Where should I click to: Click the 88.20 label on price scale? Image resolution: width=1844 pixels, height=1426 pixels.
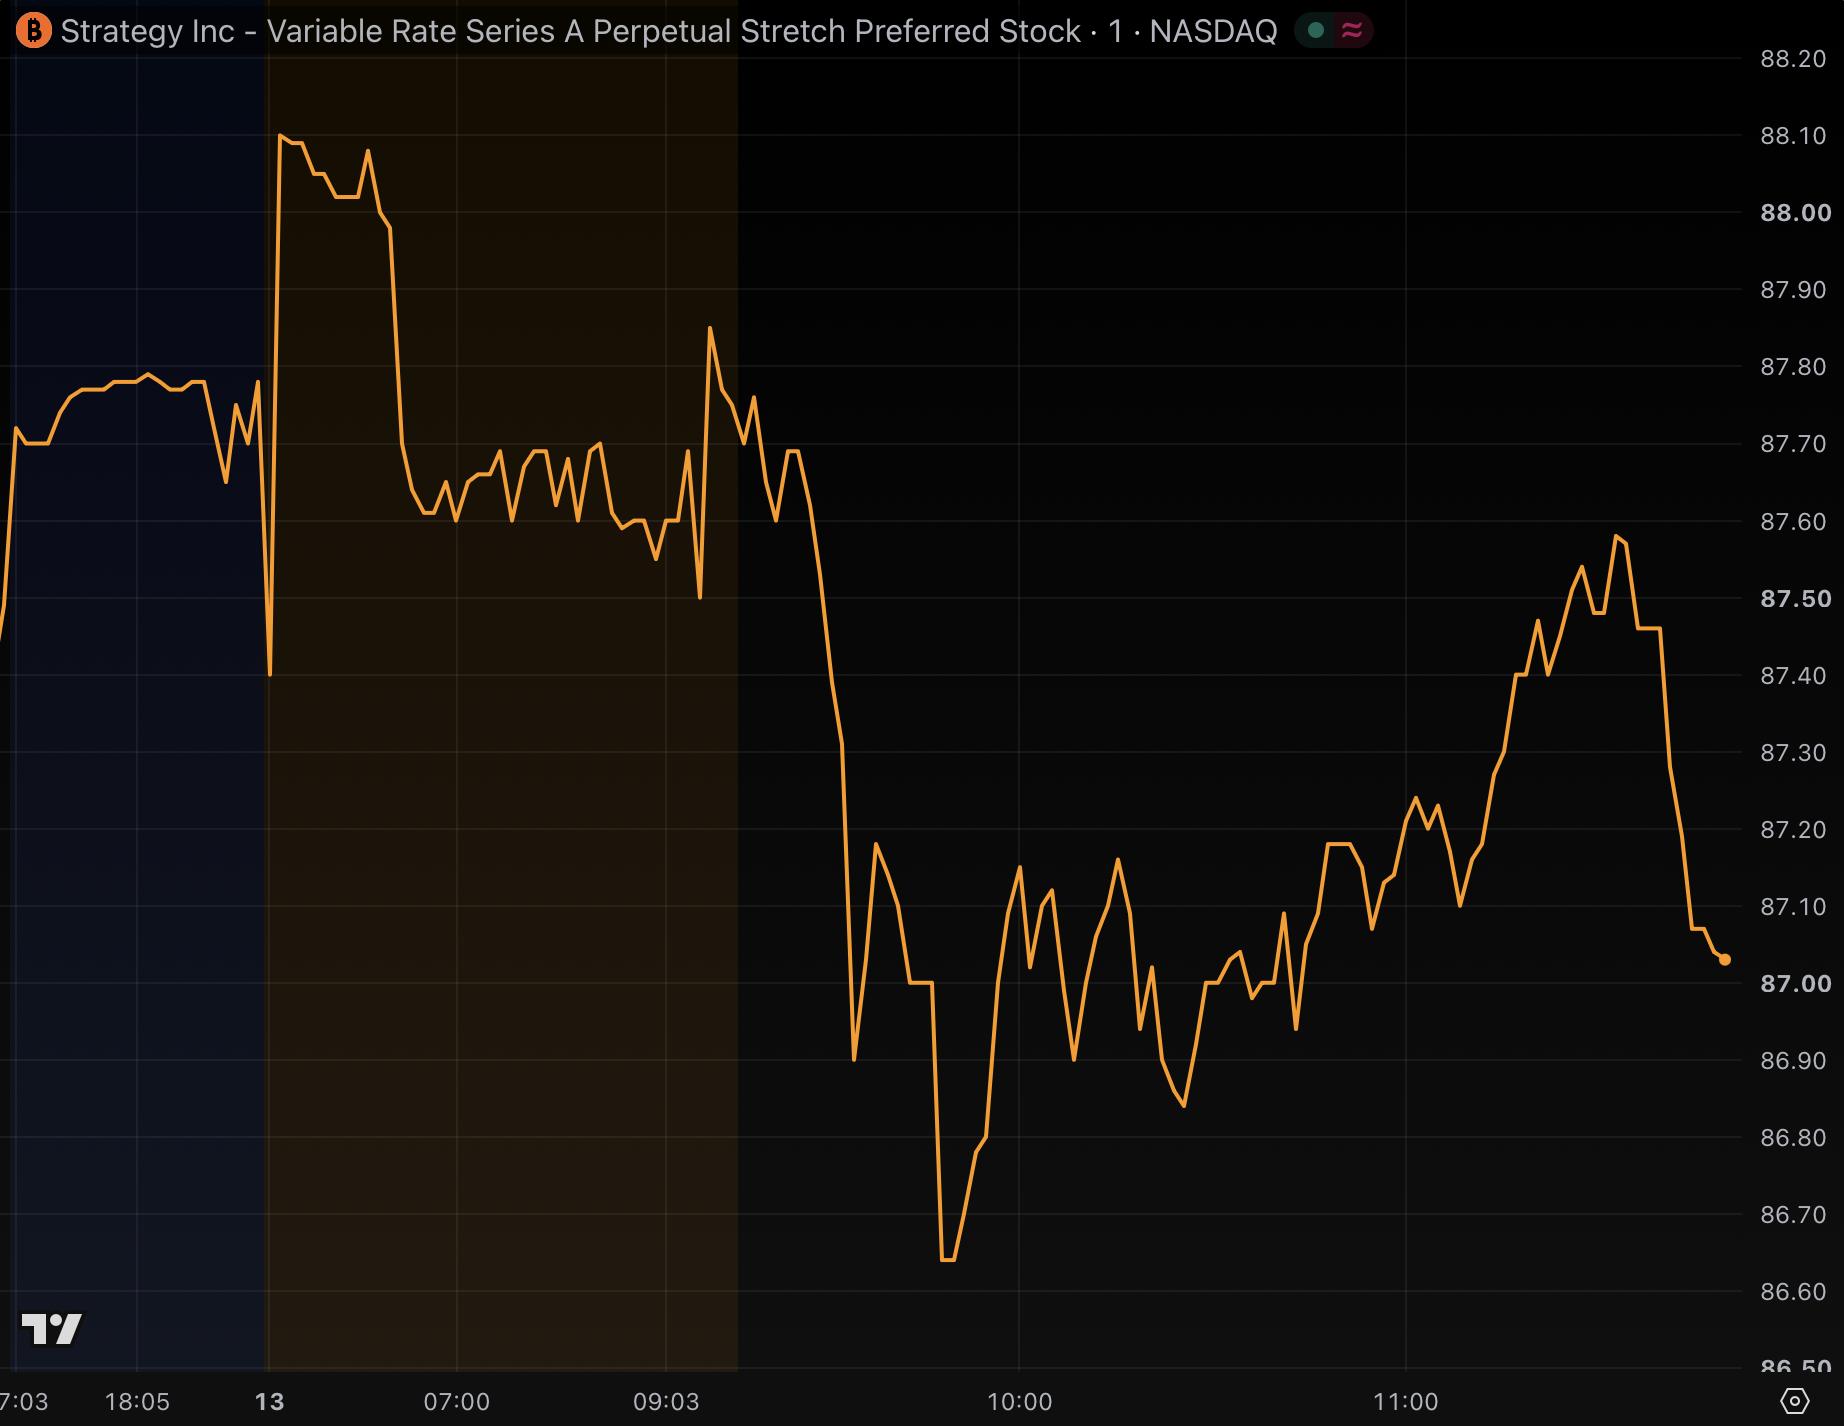point(1793,59)
